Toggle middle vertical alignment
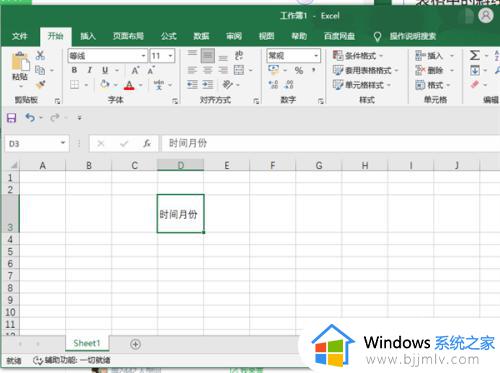This screenshot has height=373, width=500. pyautogui.click(x=208, y=55)
